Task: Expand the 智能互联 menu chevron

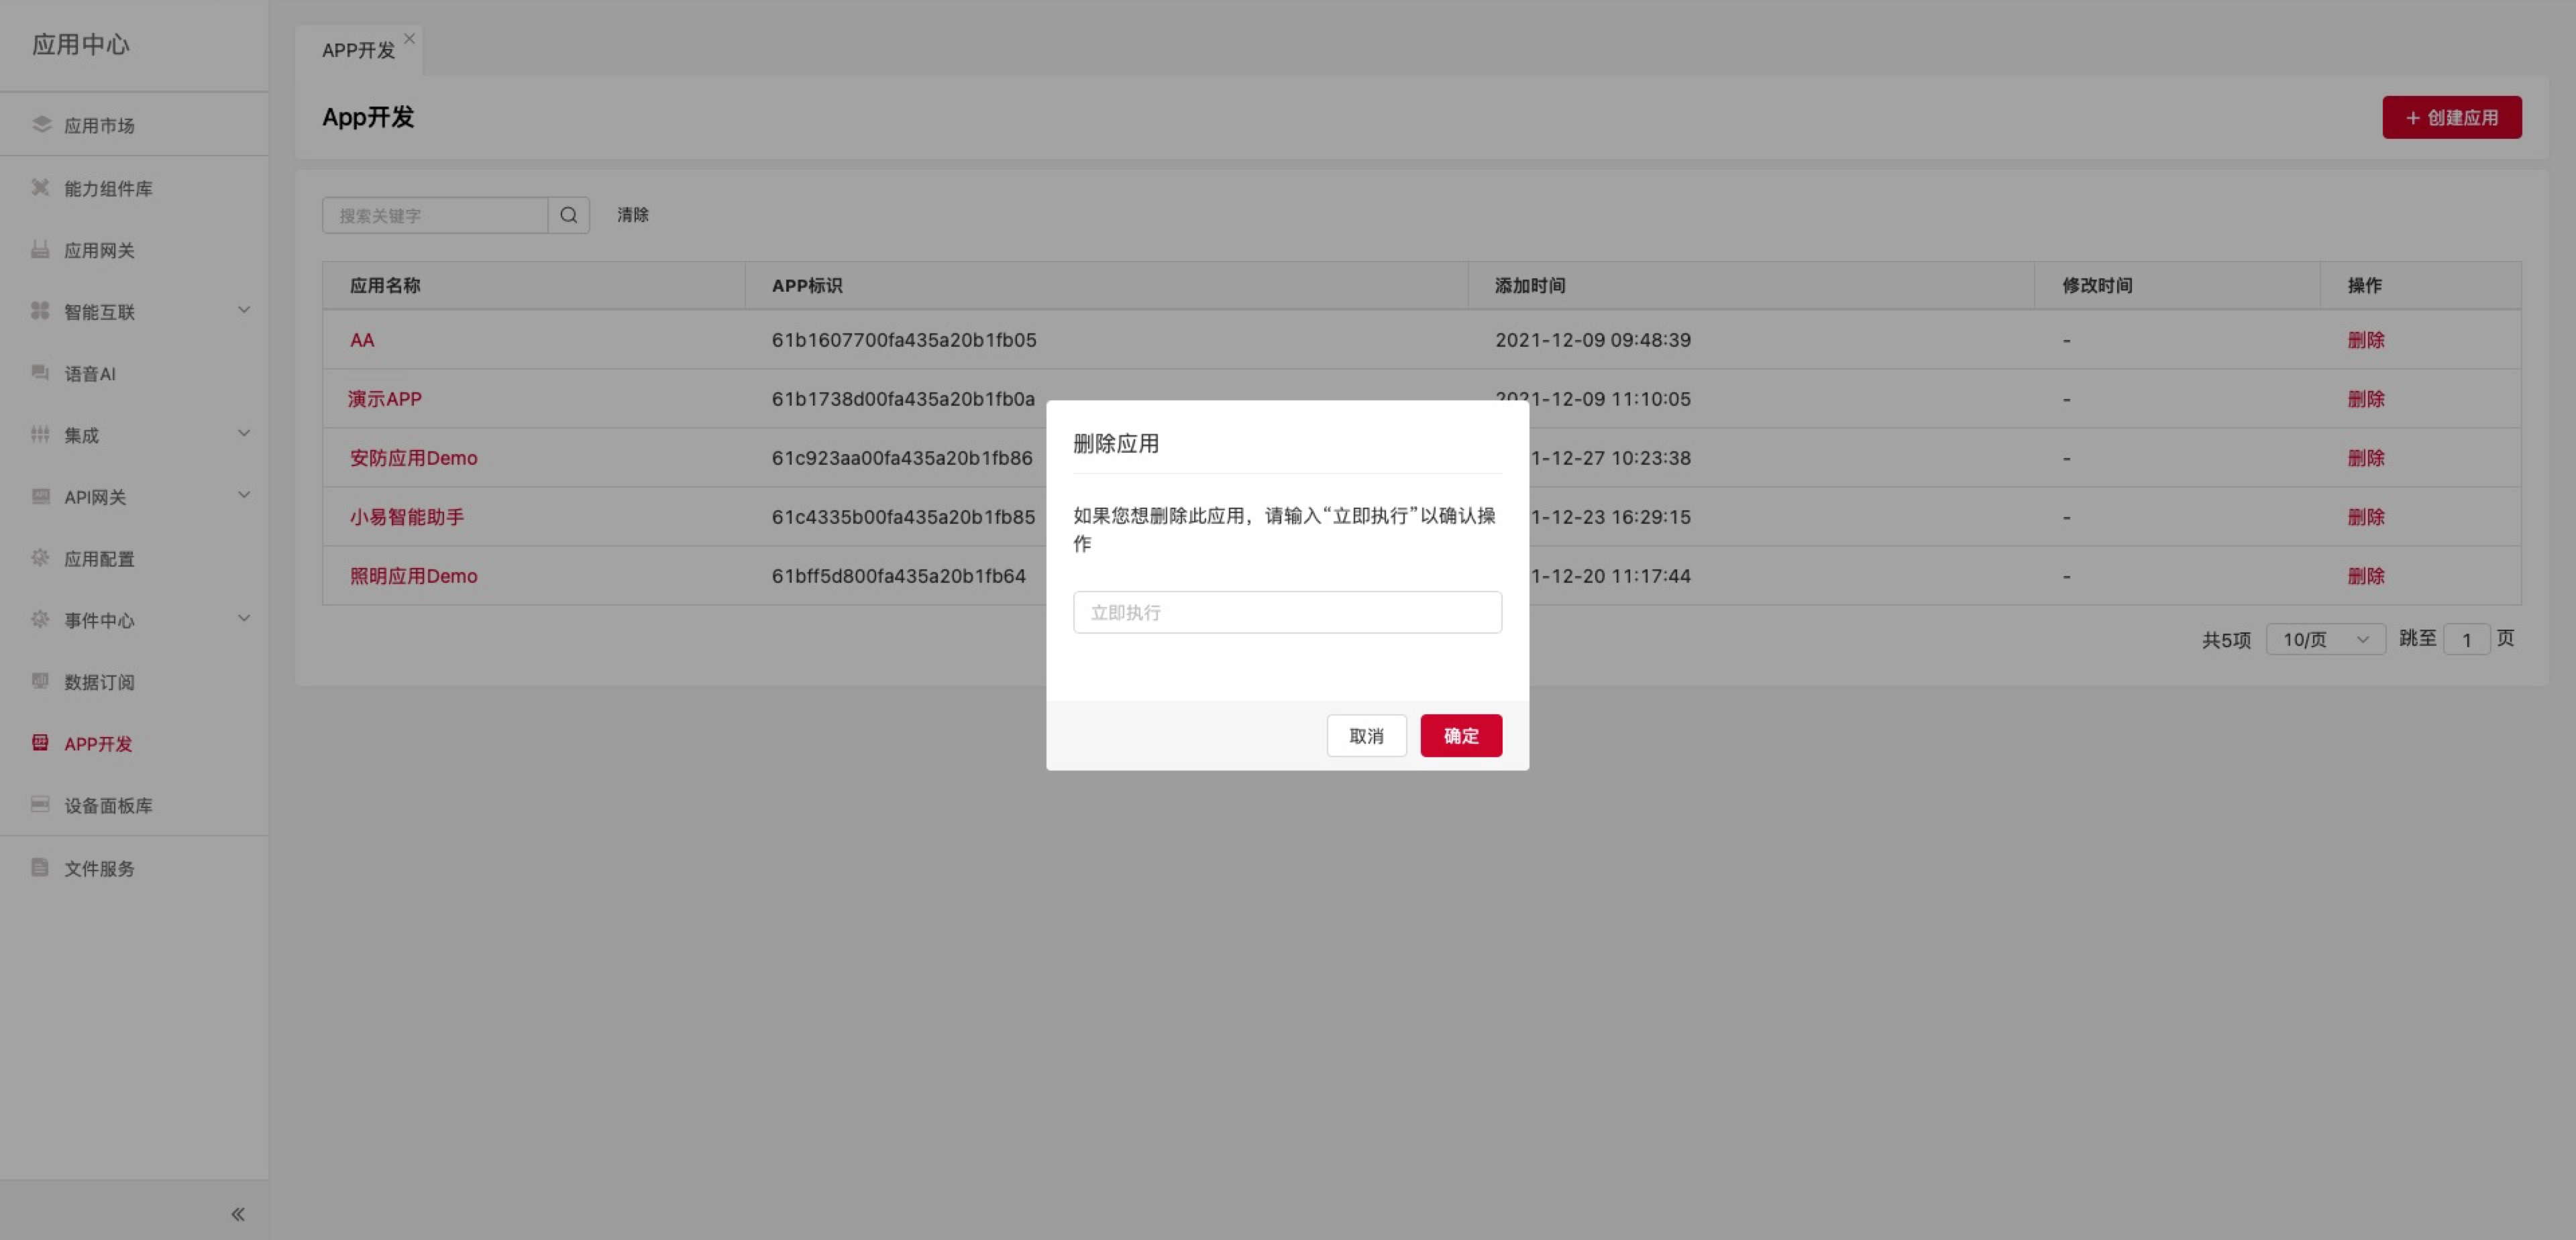Action: [244, 310]
